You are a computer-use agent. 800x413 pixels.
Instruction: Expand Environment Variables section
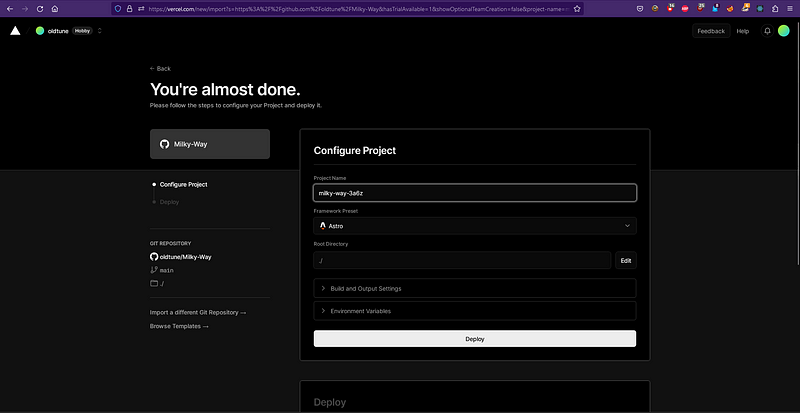click(474, 311)
